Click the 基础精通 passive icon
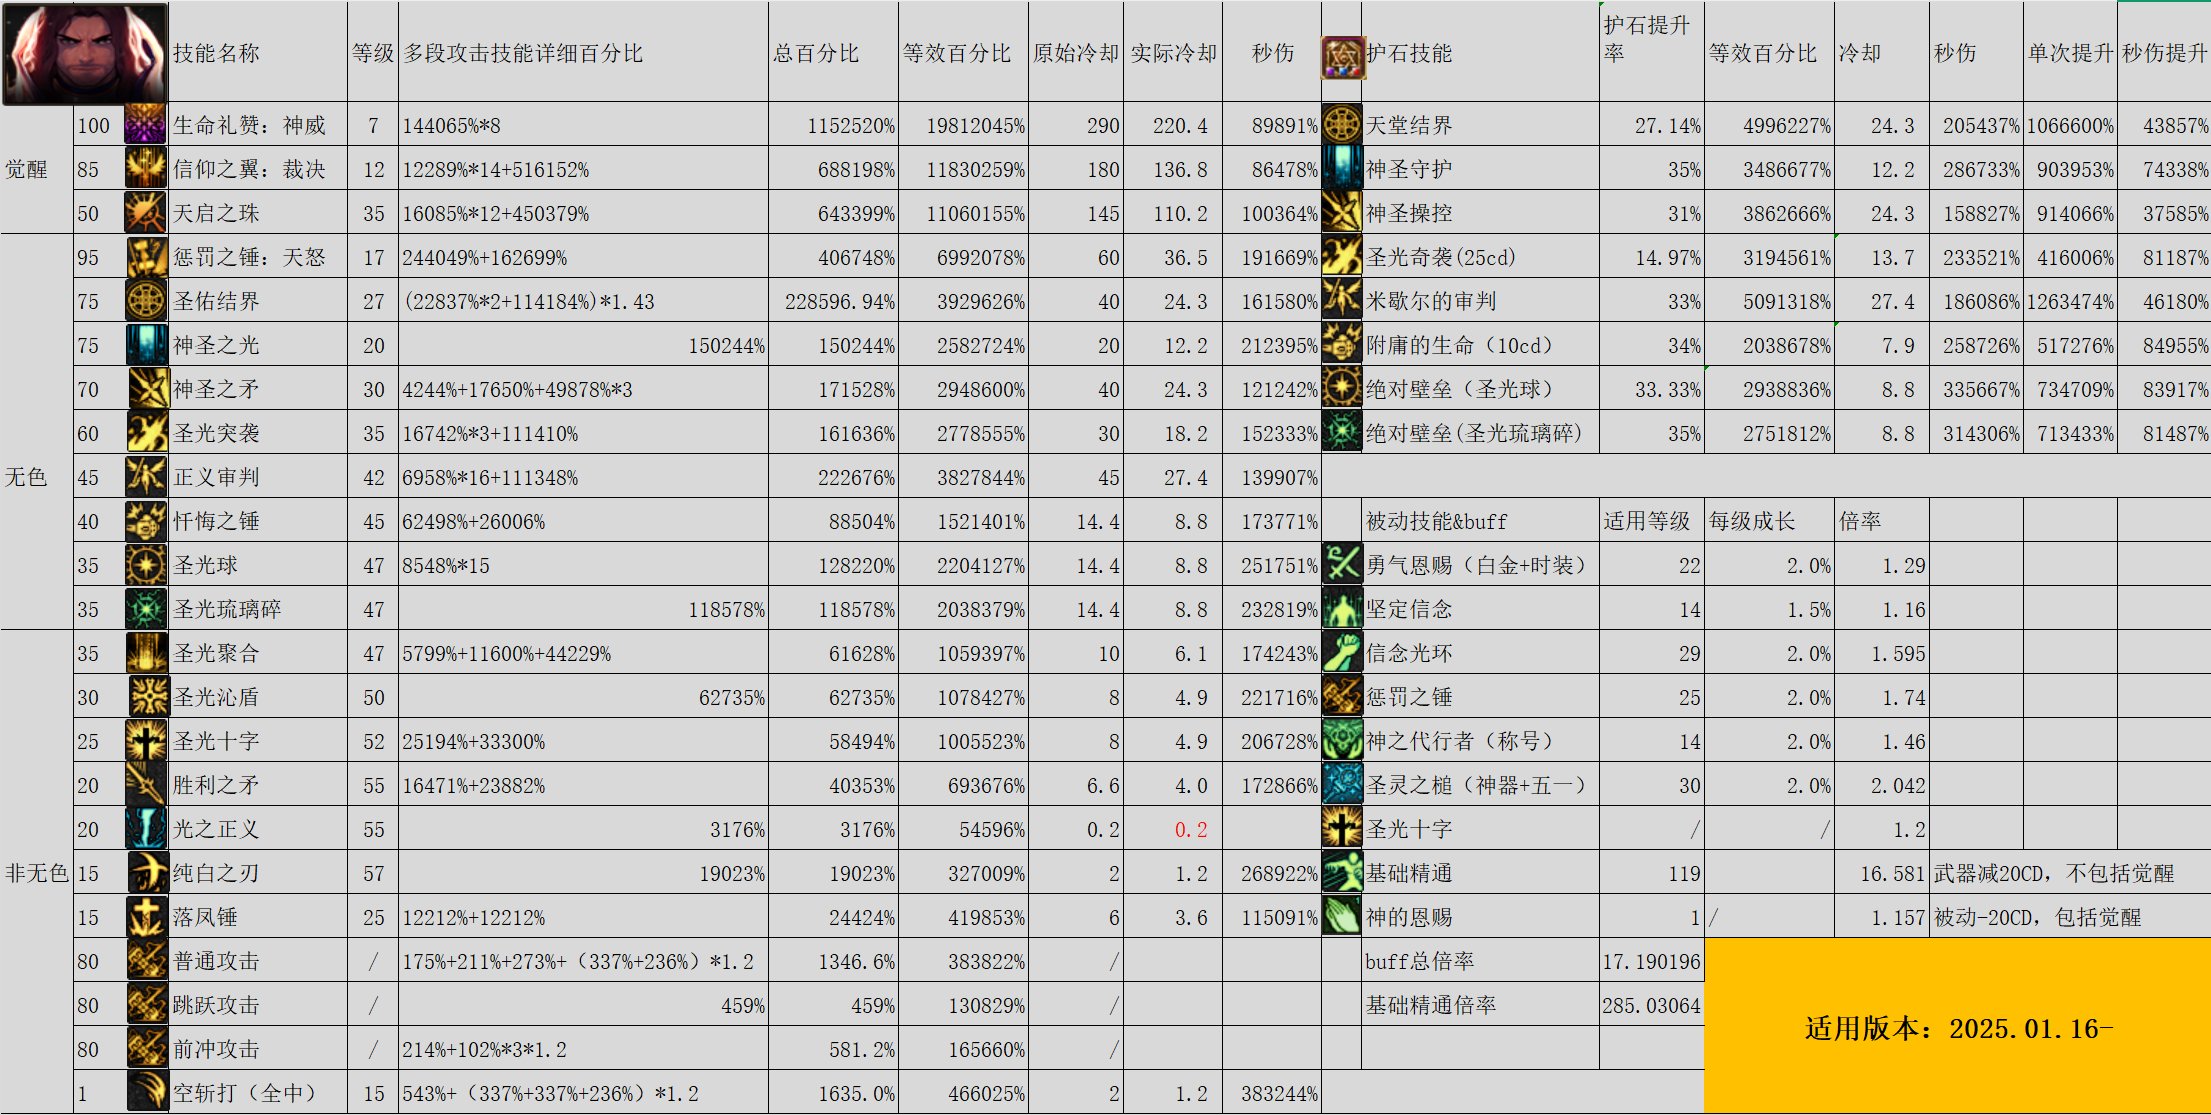 pos(1342,873)
